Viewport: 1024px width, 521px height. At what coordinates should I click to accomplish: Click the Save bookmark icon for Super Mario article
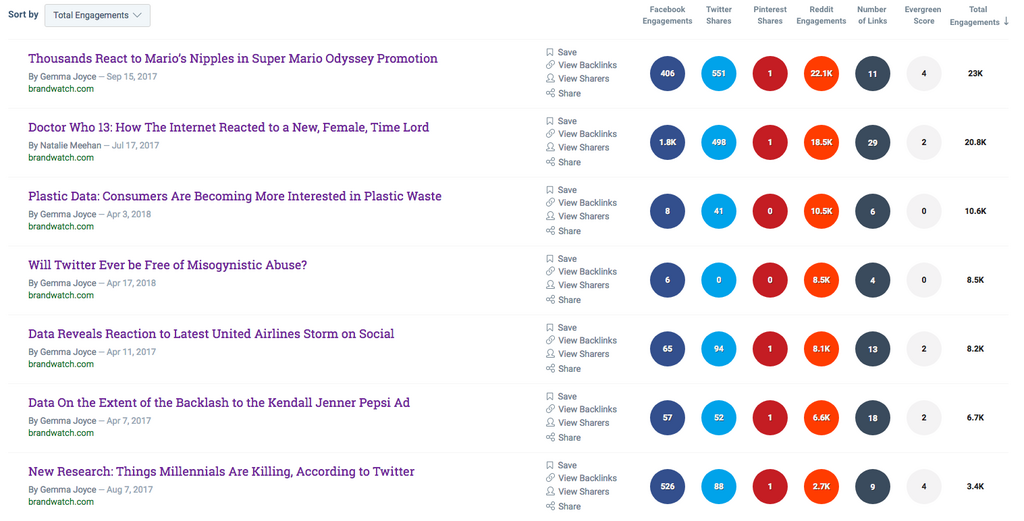point(550,52)
